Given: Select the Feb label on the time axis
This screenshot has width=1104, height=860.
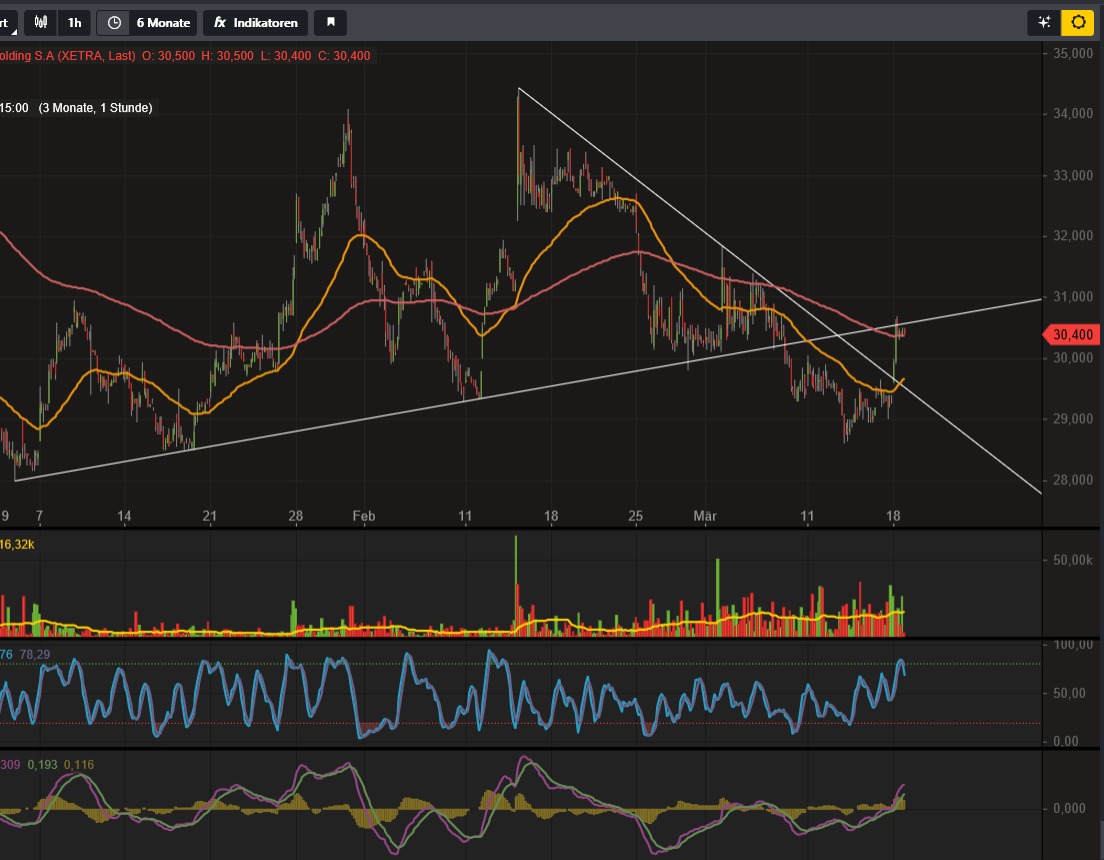Looking at the screenshot, I should click(364, 516).
